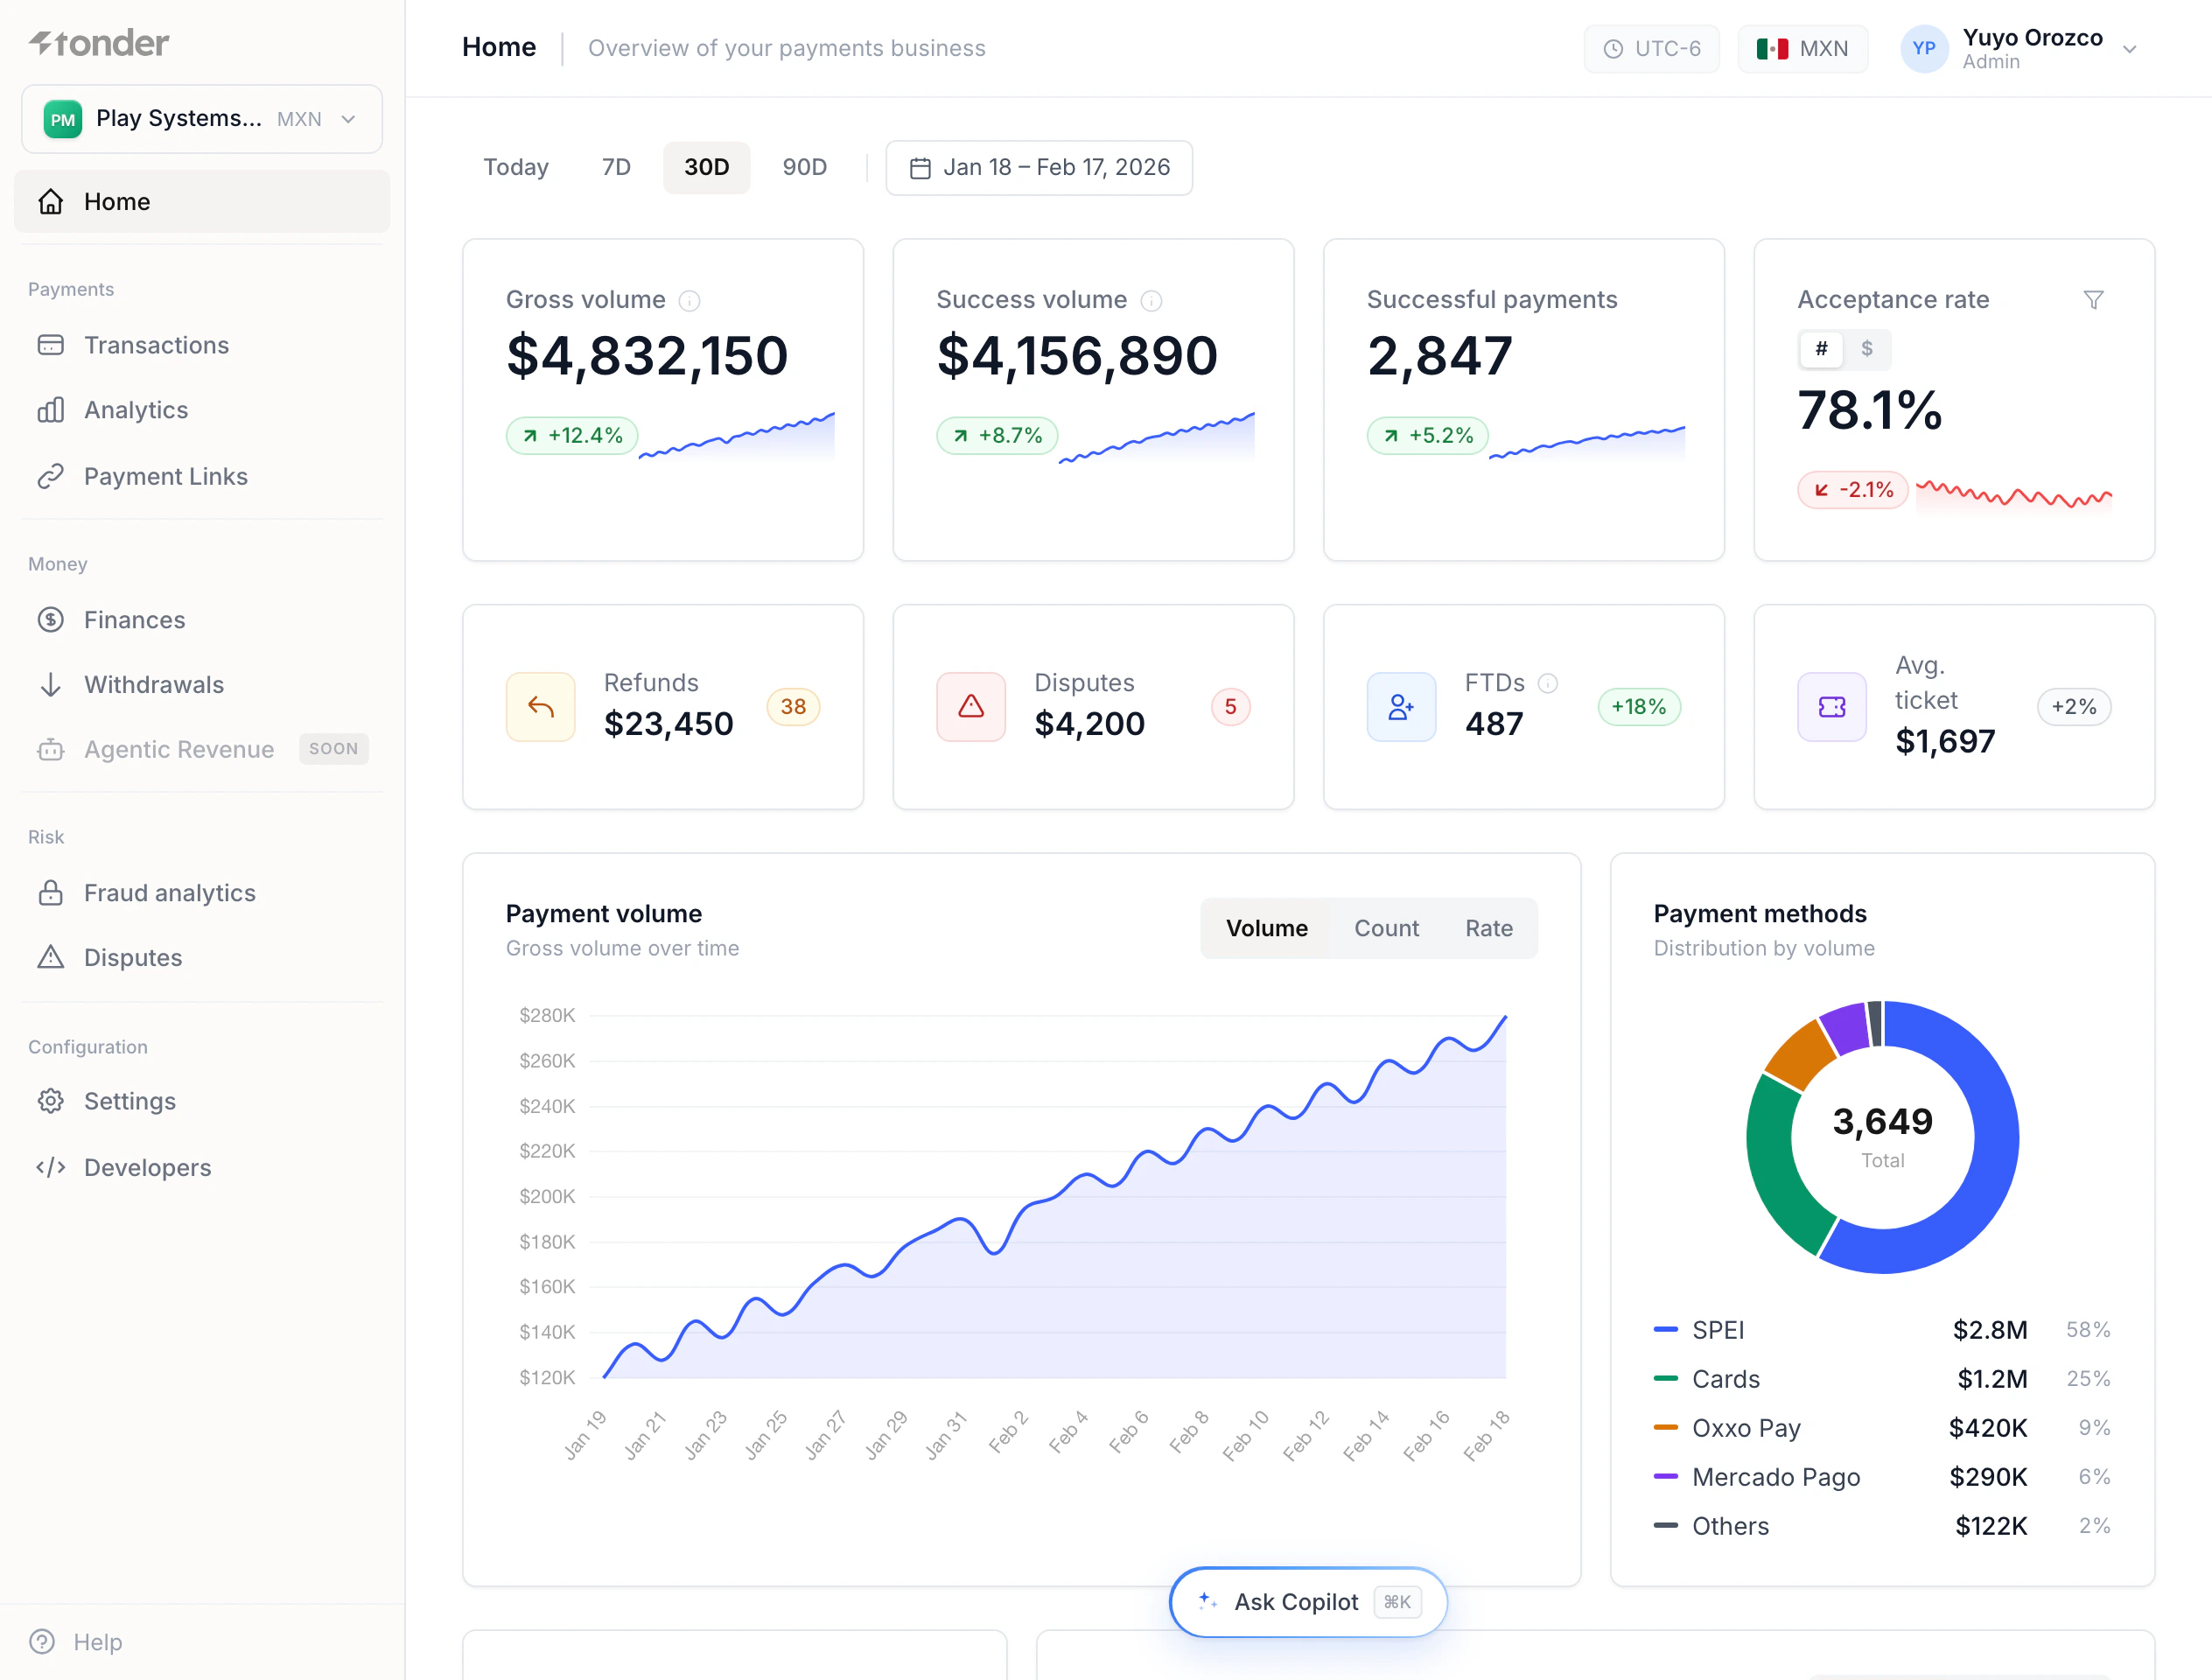
Task: Click the Disputes card red triangle icon
Action: (x=971, y=707)
